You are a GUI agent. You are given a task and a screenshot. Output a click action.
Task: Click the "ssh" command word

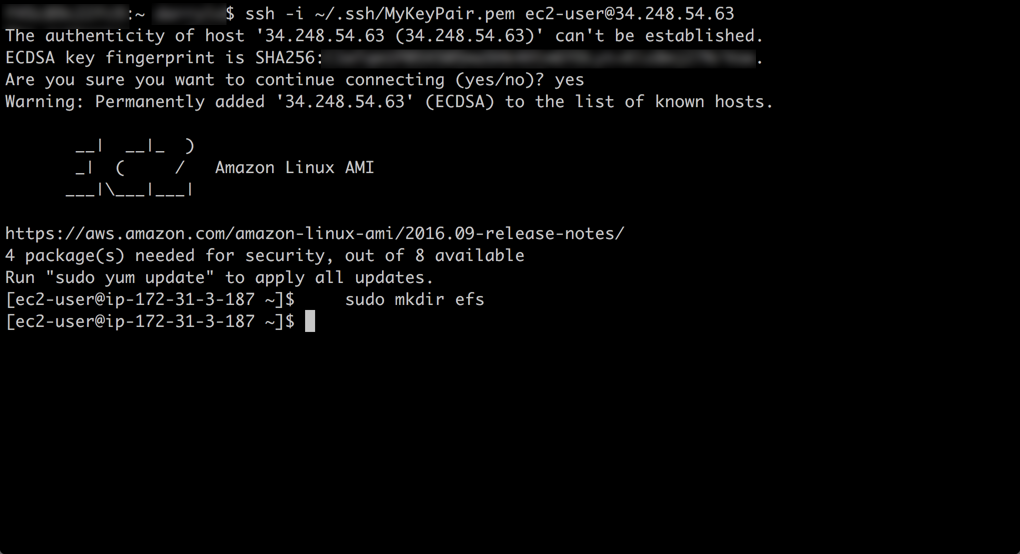click(x=259, y=14)
